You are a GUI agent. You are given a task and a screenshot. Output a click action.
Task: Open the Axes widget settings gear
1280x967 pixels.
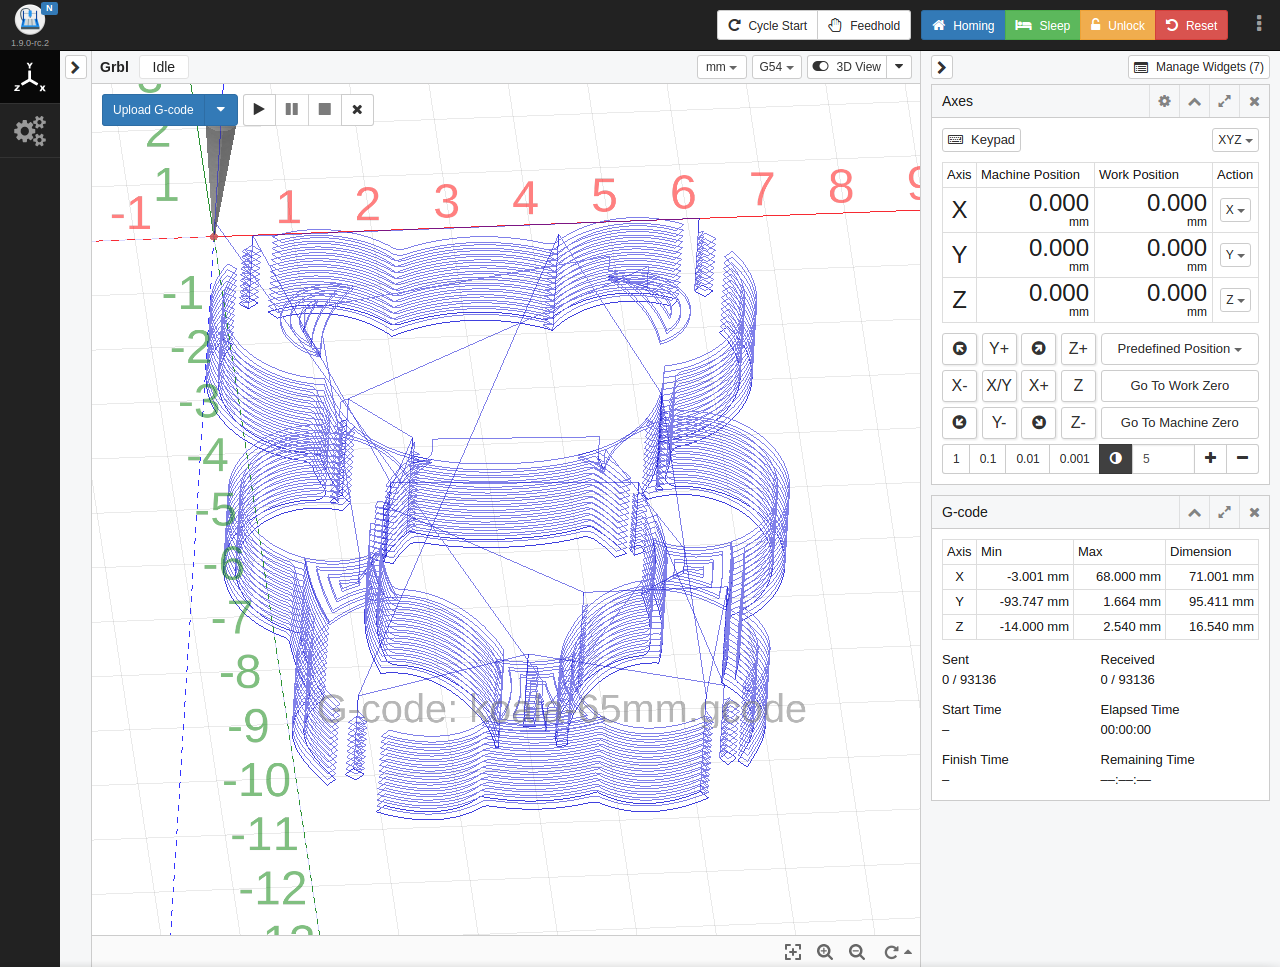(1164, 101)
